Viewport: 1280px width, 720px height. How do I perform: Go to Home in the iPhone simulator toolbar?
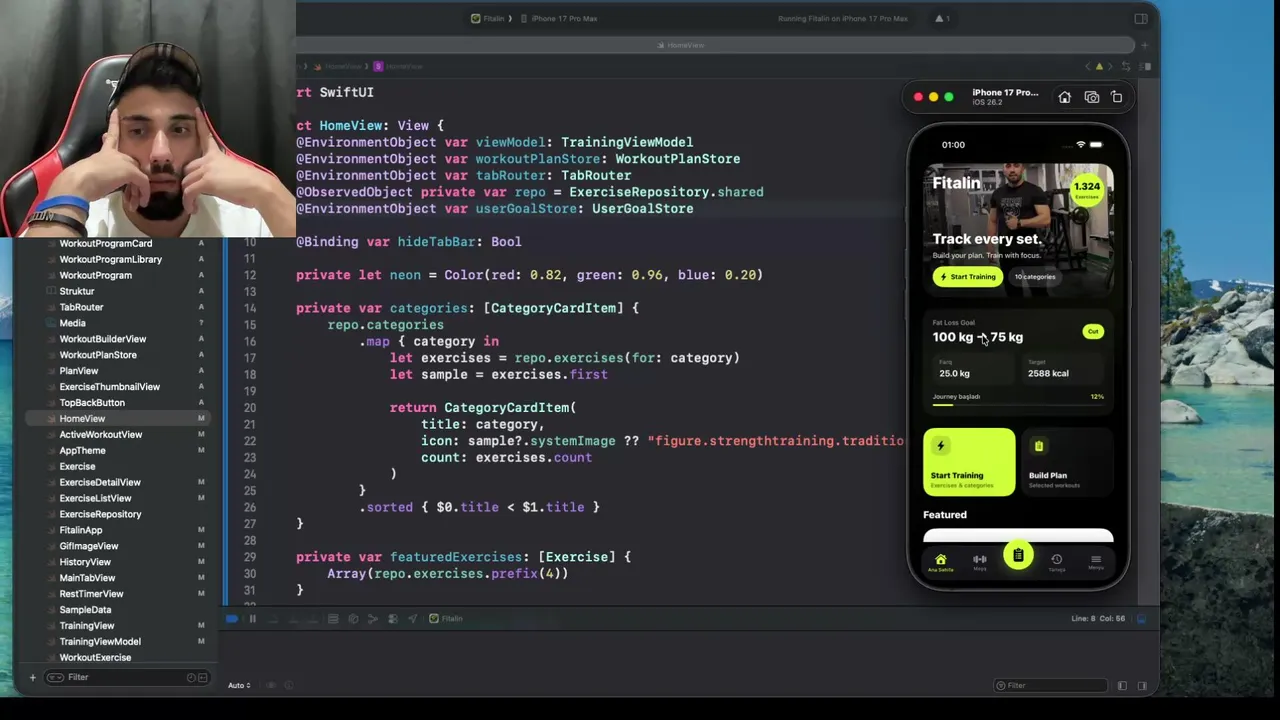(1065, 97)
